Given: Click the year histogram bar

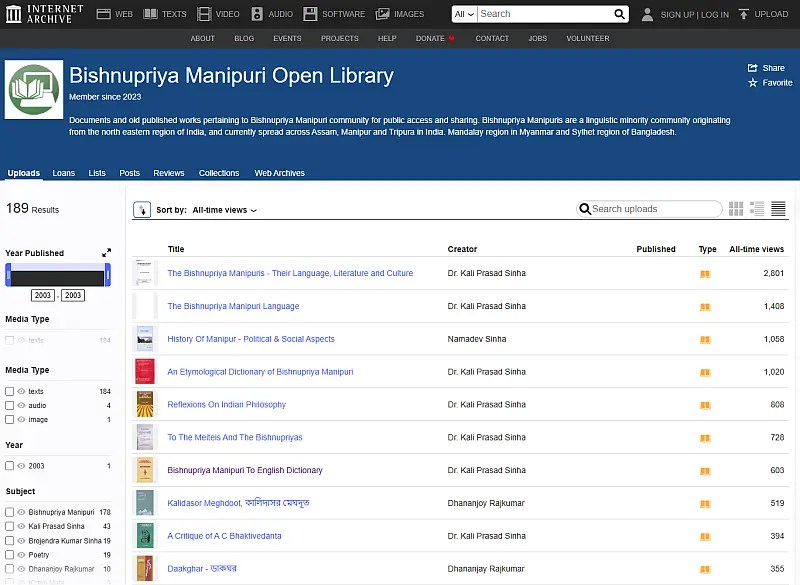Looking at the screenshot, I should pos(58,278).
